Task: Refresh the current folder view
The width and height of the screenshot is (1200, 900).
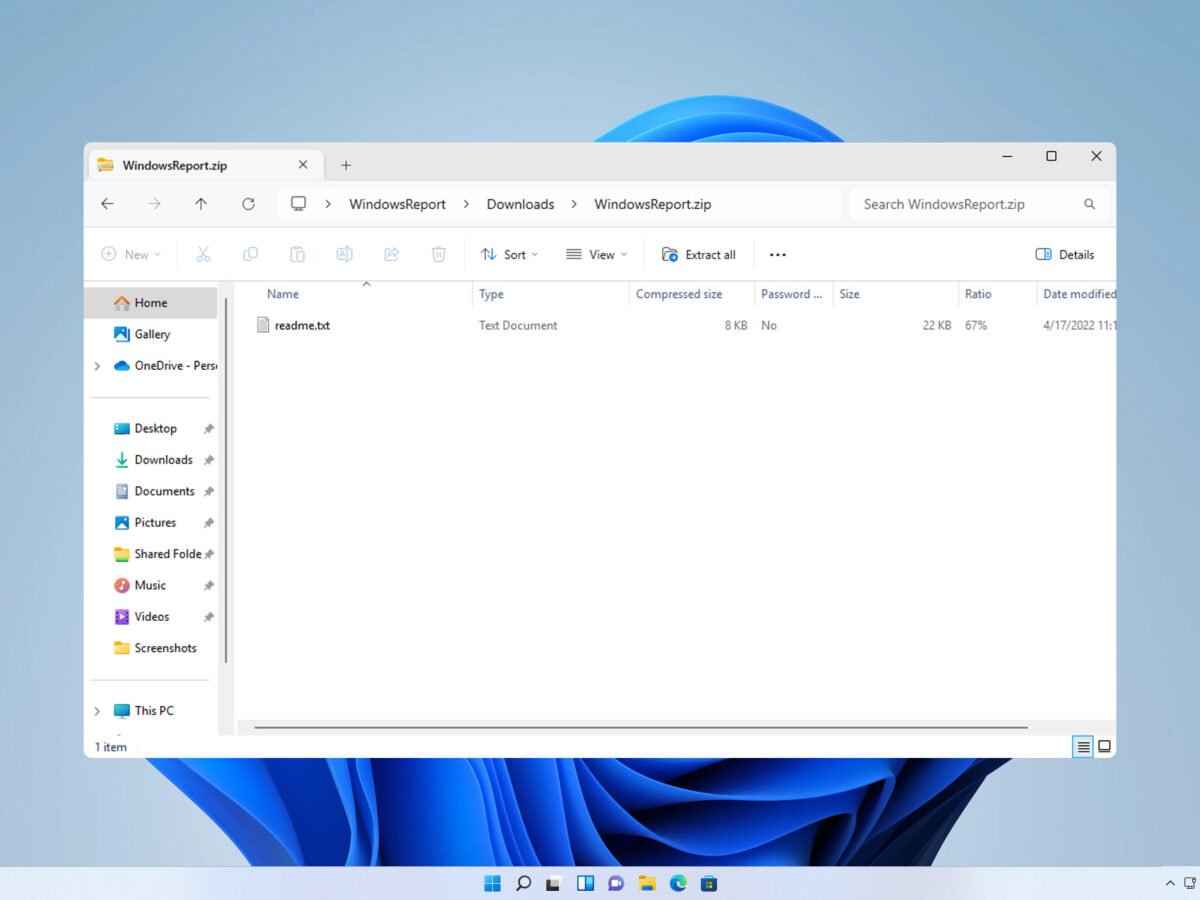Action: point(248,204)
